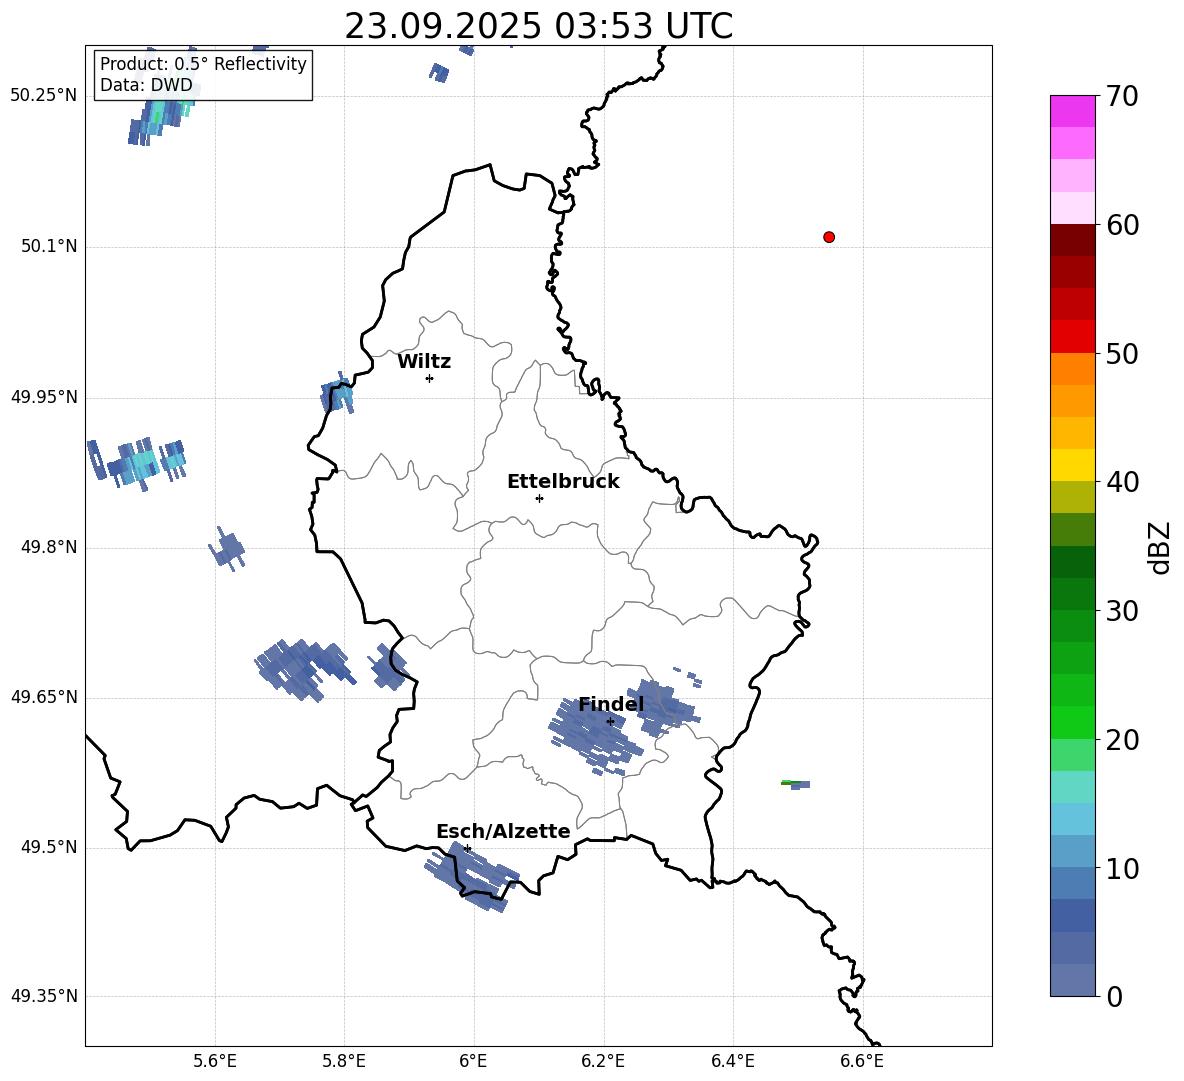Click the red radar site marker dot
This screenshot has width=1184, height=1081.
[828, 237]
